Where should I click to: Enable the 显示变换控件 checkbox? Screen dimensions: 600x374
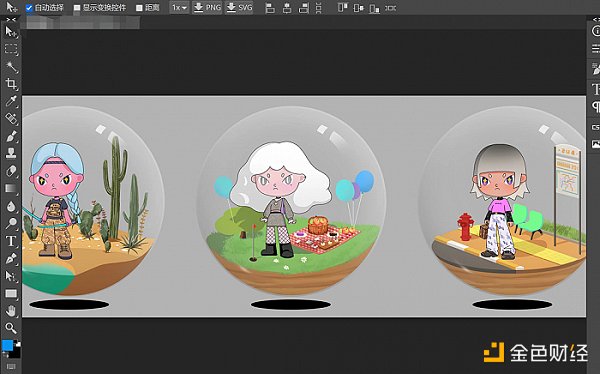click(77, 8)
